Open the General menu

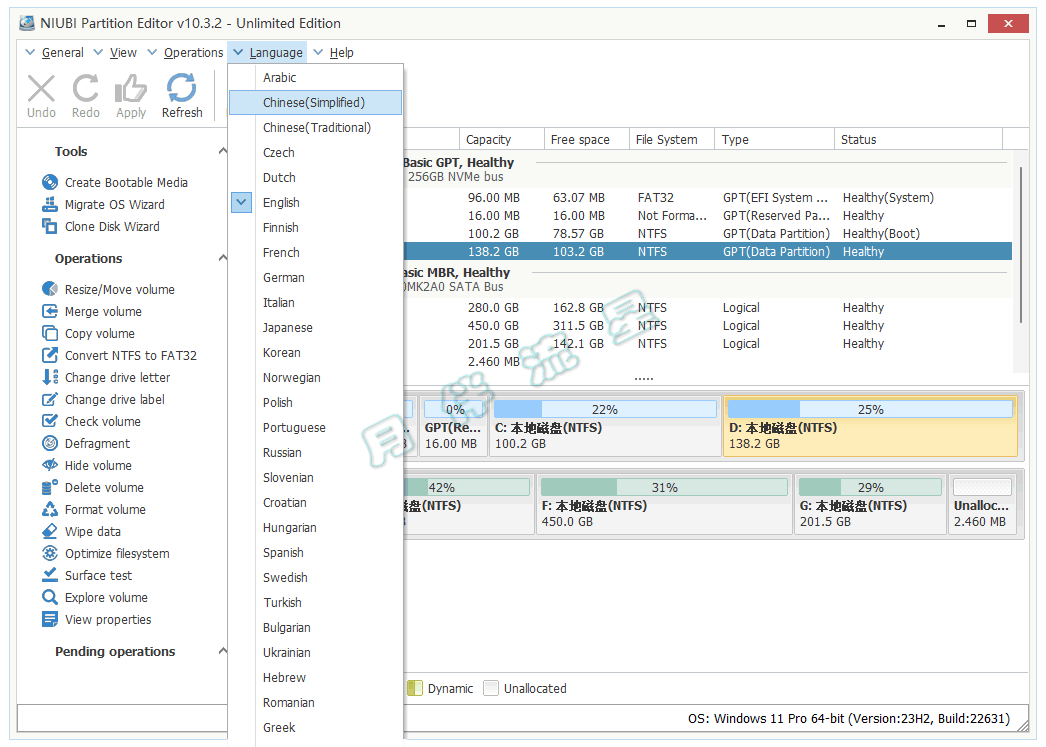pos(55,53)
